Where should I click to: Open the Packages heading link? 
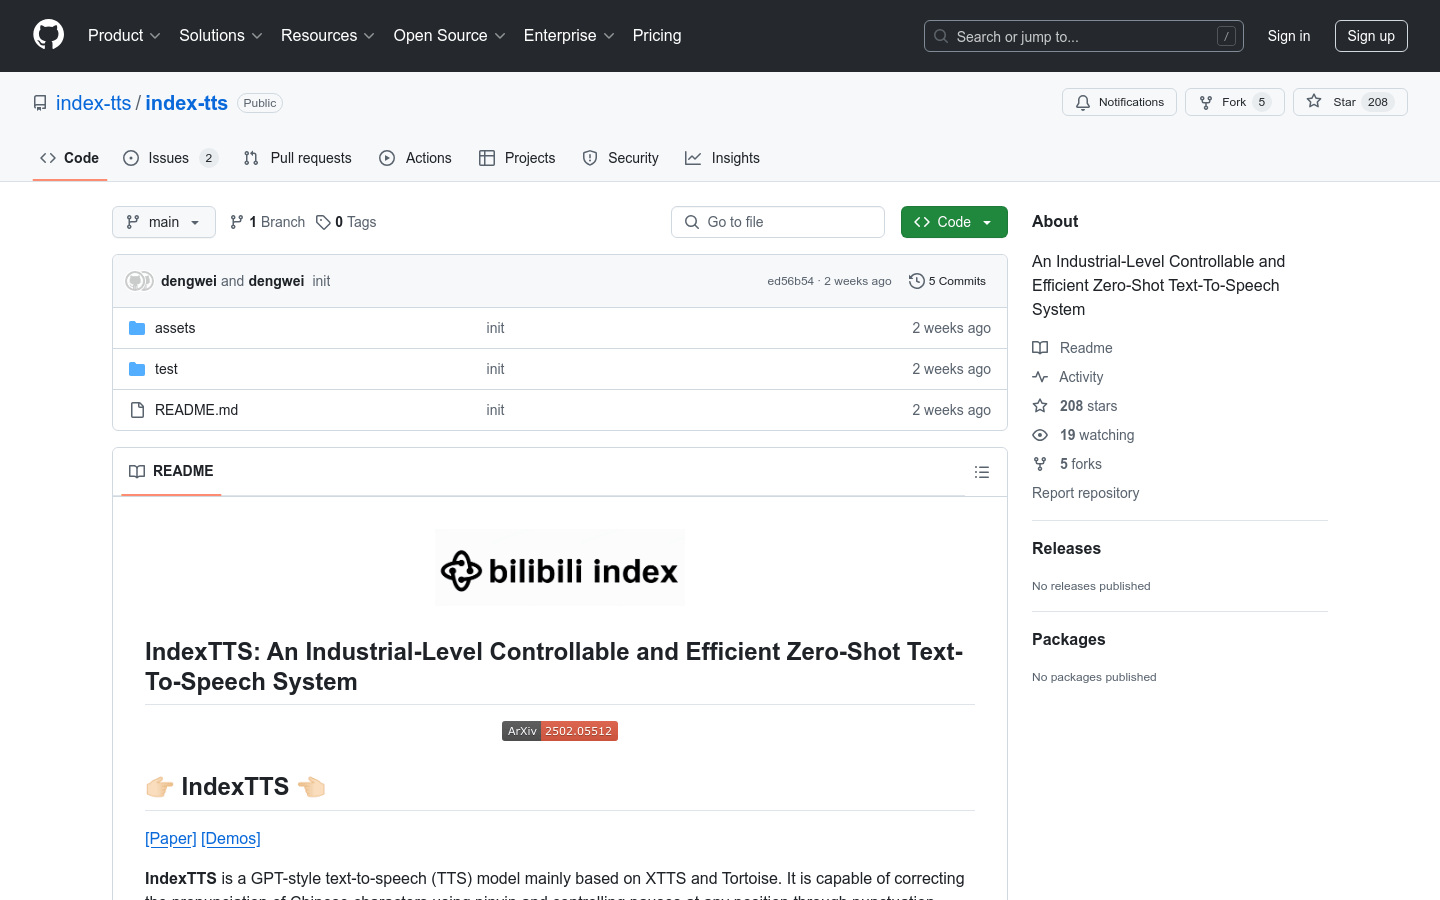pyautogui.click(x=1068, y=639)
